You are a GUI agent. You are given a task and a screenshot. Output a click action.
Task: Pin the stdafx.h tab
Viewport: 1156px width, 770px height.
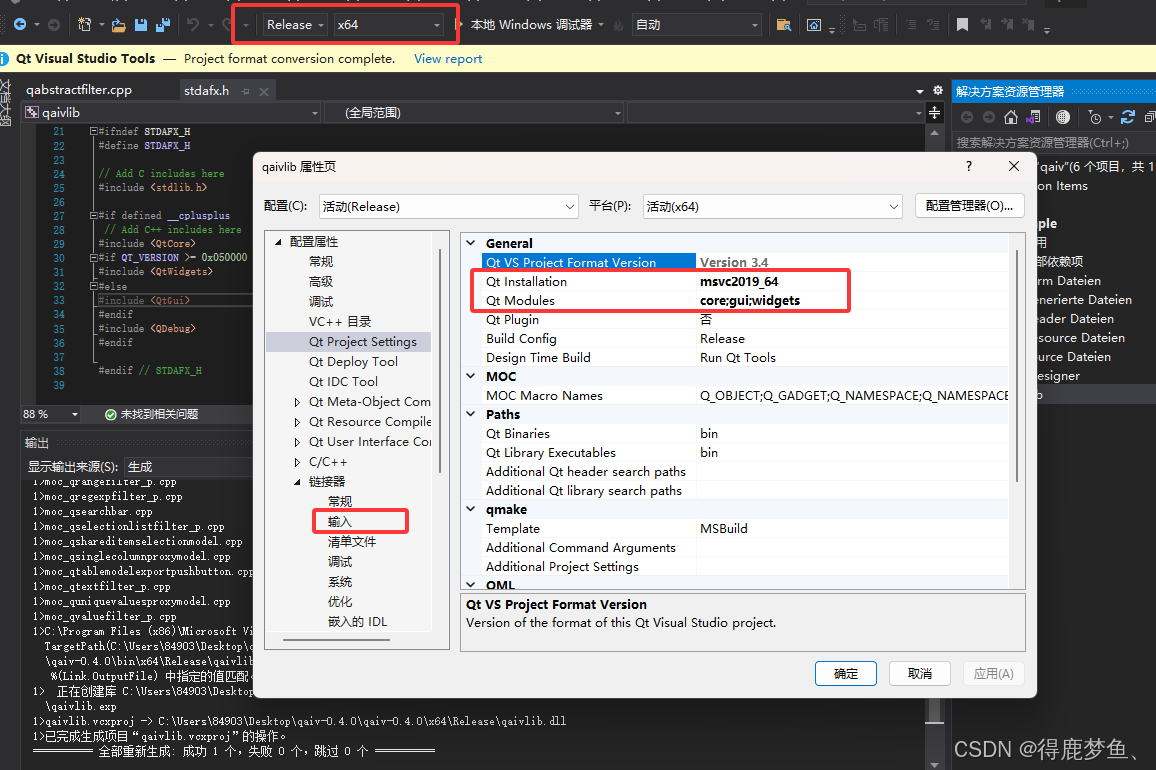[x=246, y=91]
